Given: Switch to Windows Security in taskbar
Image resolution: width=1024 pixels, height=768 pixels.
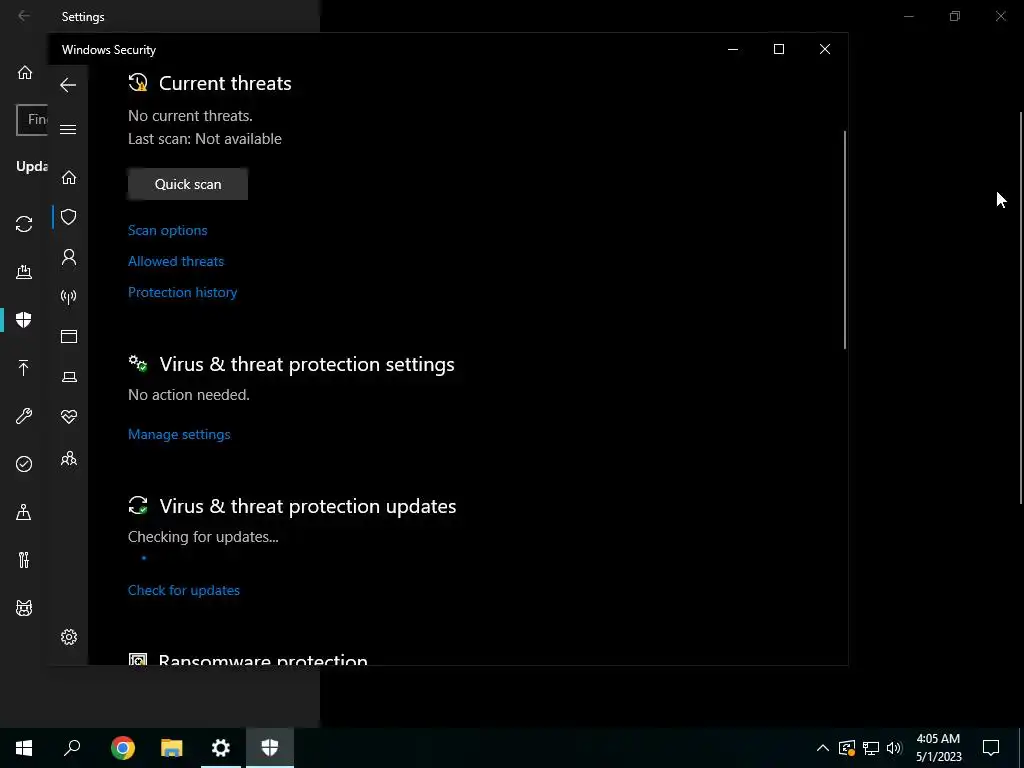Looking at the screenshot, I should pos(270,748).
